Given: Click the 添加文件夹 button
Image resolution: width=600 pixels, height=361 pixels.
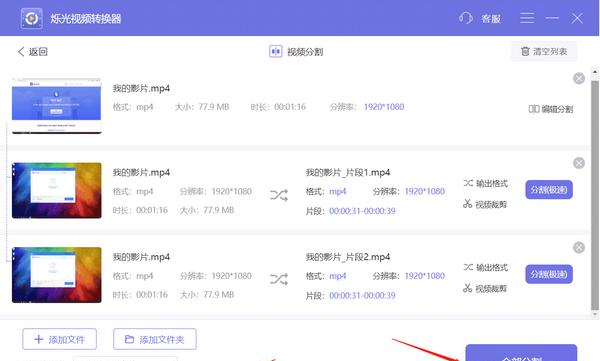Looking at the screenshot, I should point(155,339).
